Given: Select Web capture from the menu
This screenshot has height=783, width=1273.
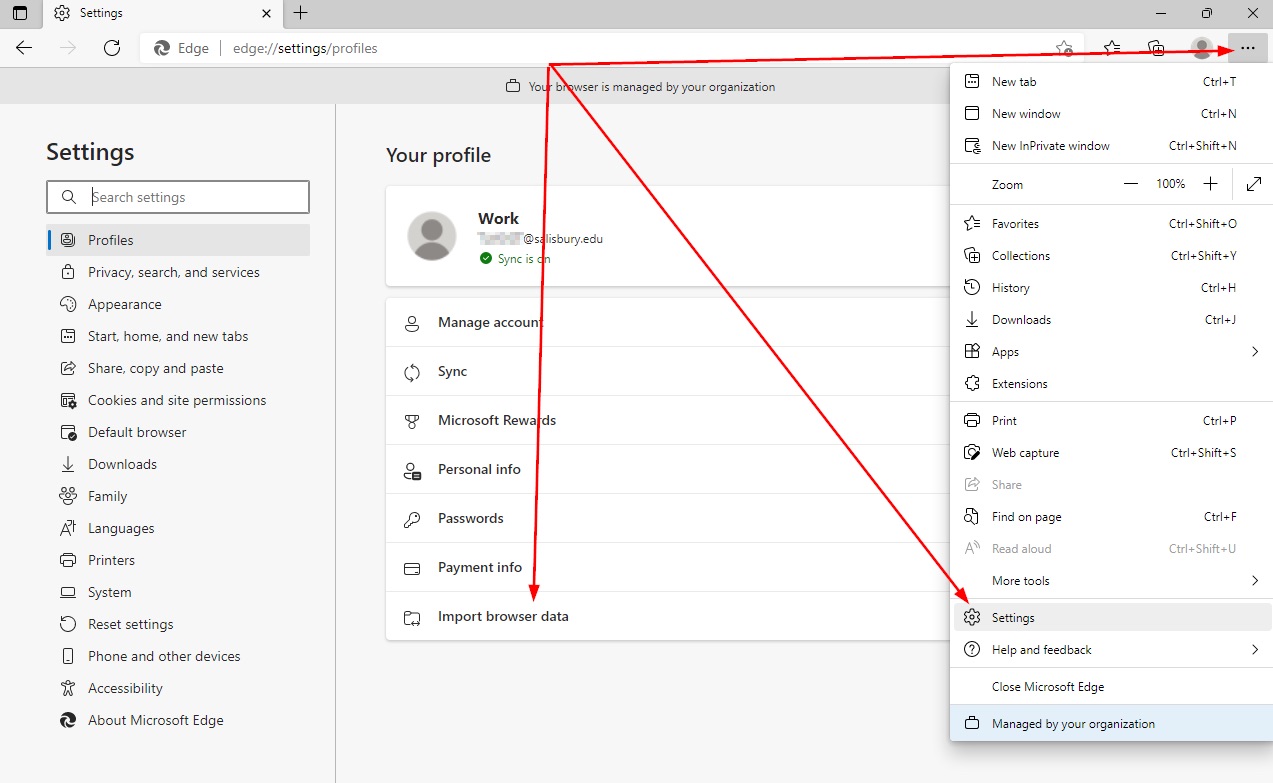Looking at the screenshot, I should tap(1024, 452).
